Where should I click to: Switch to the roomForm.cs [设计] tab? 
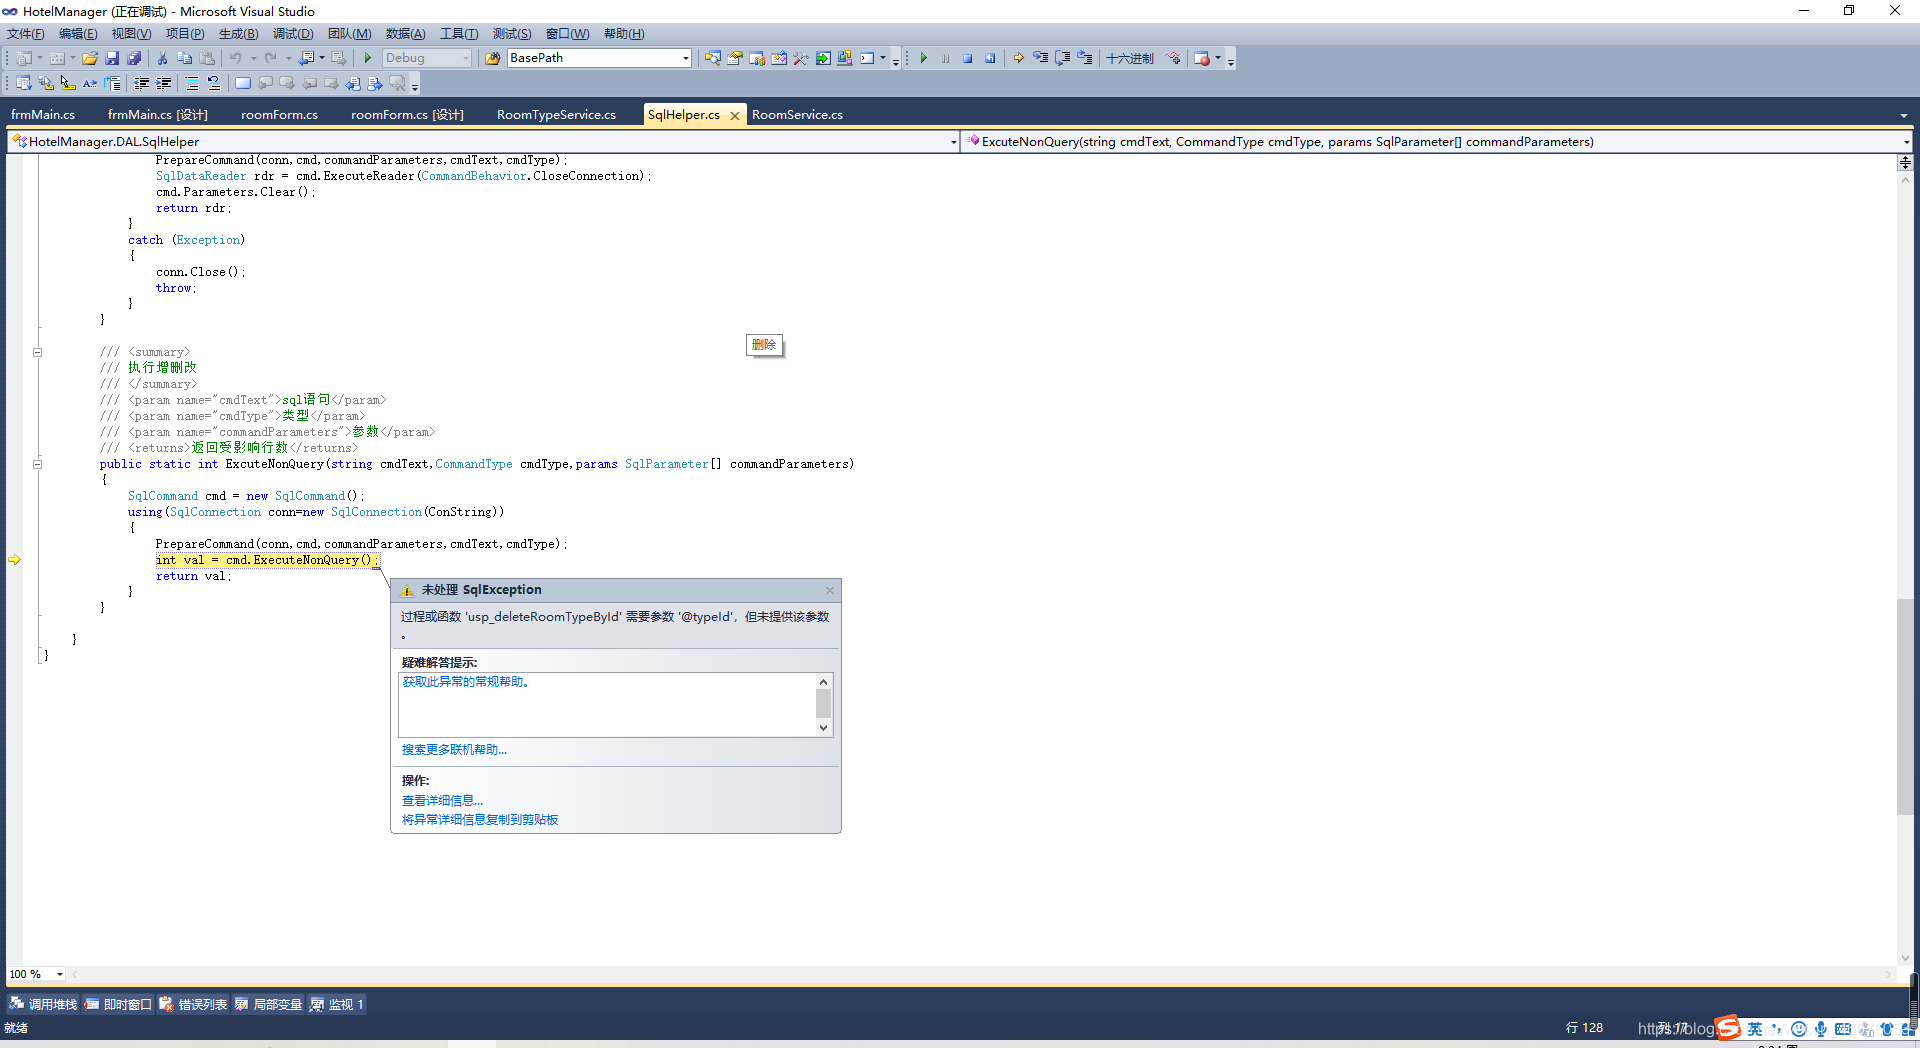(x=407, y=115)
